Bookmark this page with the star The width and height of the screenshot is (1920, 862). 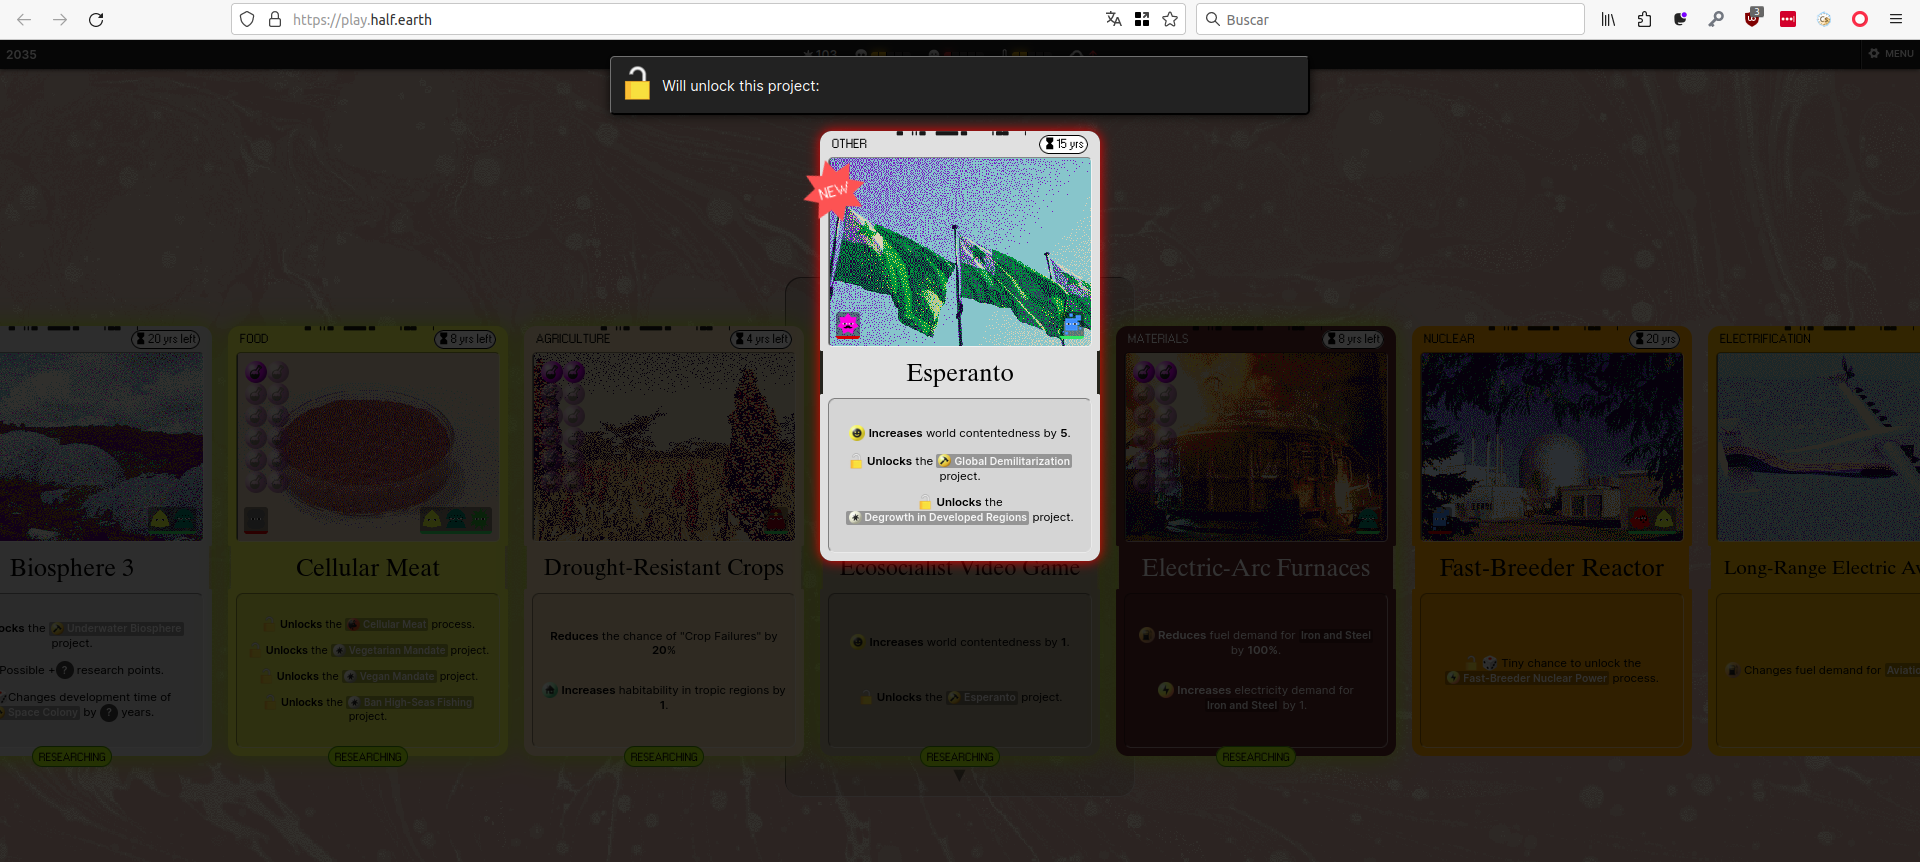coord(1170,19)
